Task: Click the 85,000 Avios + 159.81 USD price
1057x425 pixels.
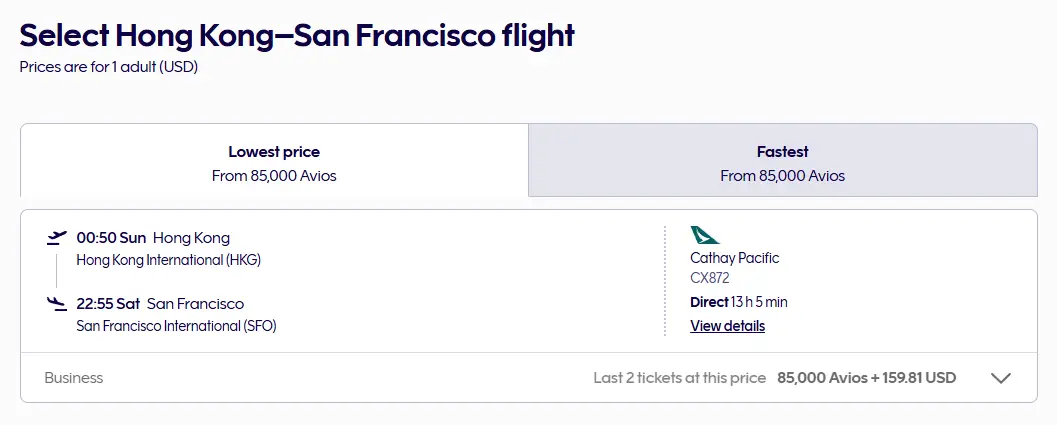Action: pos(866,378)
